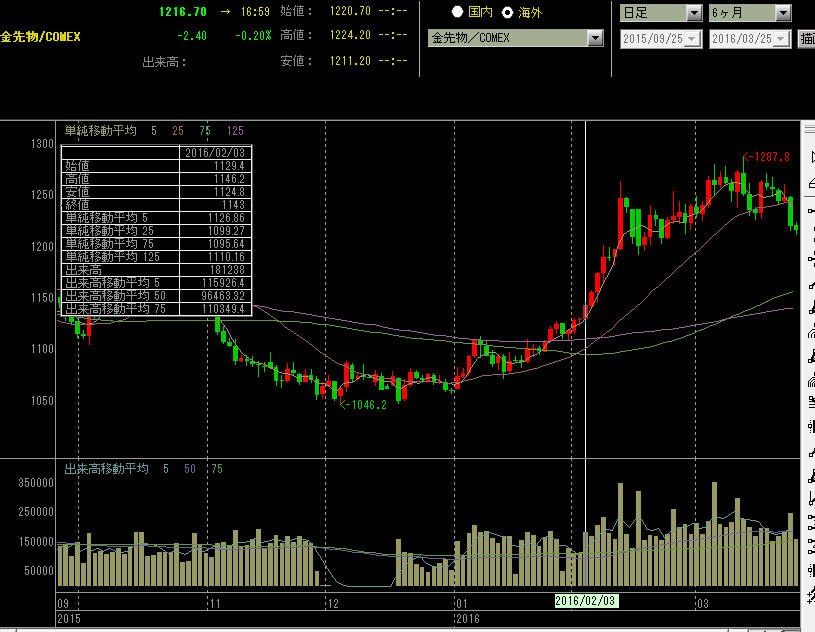The width and height of the screenshot is (815, 632).
Task: Open the 金先物/COMEX instrument dropdown
Action: click(x=595, y=38)
